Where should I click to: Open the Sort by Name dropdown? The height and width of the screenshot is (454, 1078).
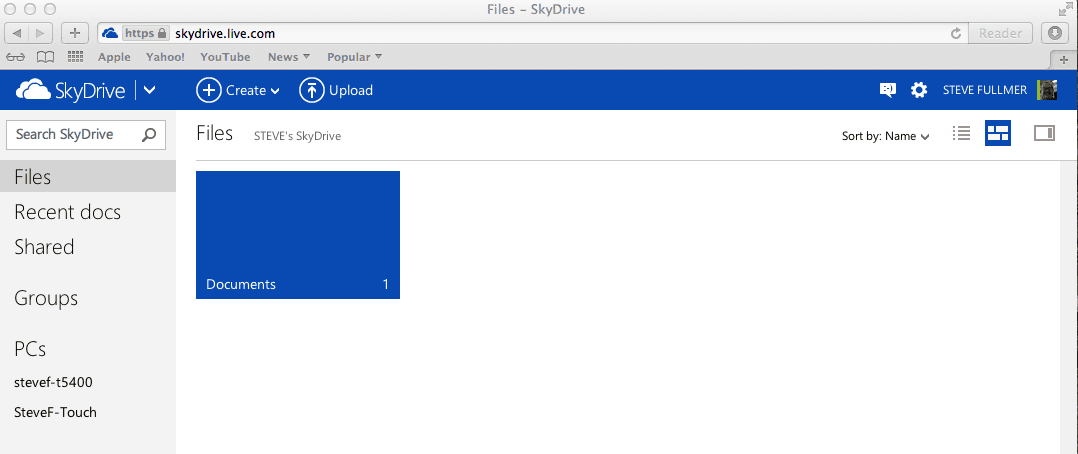886,136
